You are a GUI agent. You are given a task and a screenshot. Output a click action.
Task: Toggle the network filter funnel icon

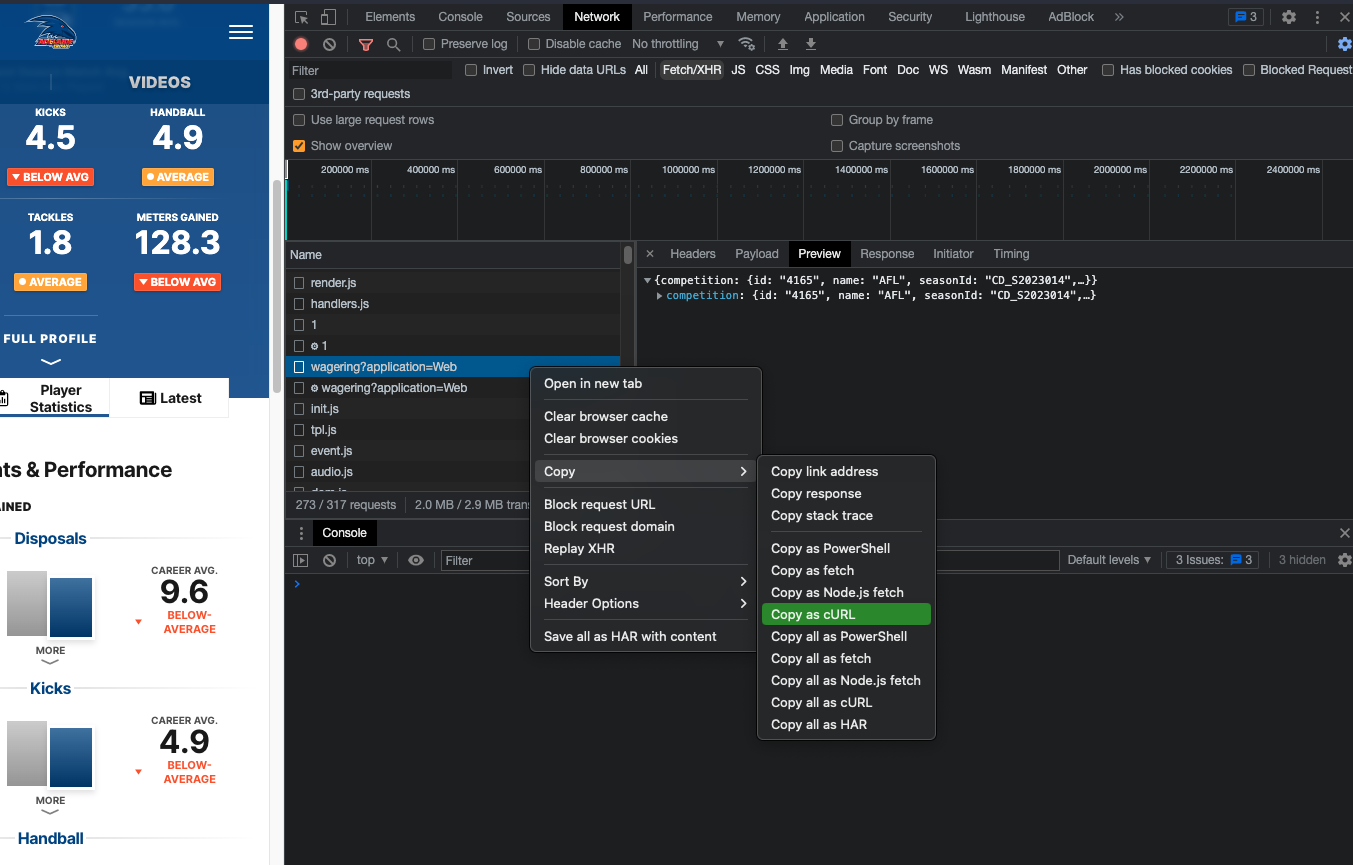click(366, 44)
